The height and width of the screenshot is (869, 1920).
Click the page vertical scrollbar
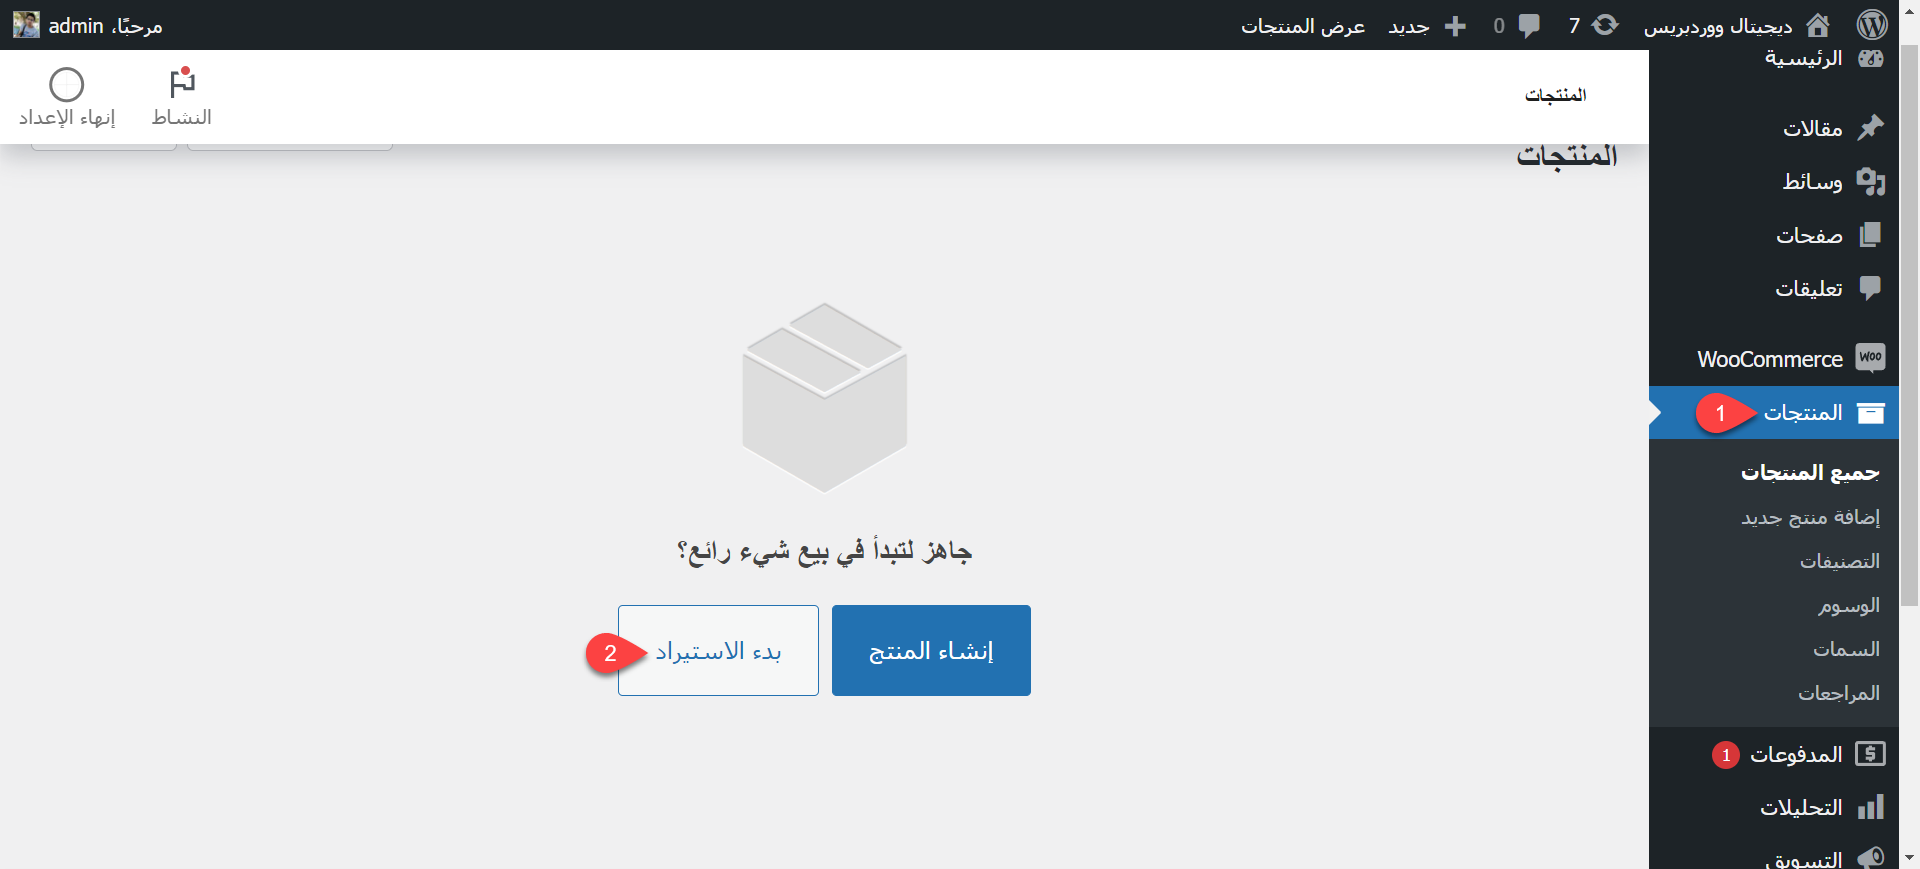tap(1909, 400)
